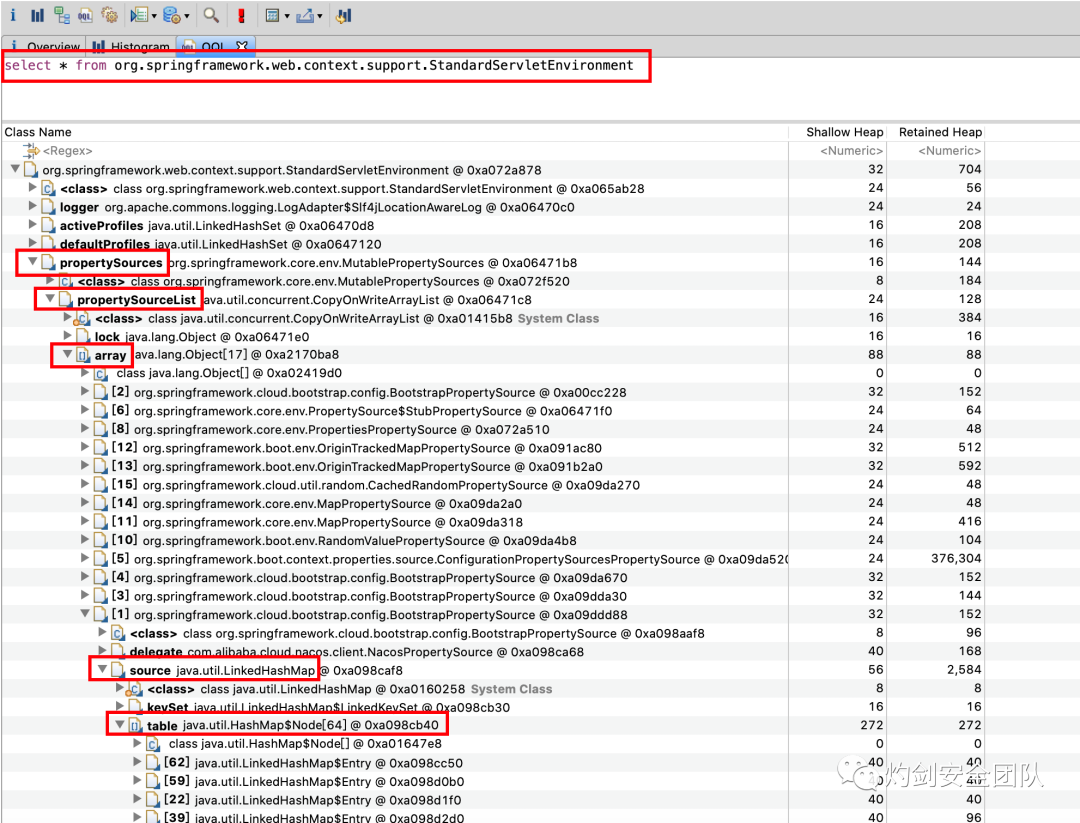Image resolution: width=1080 pixels, height=823 pixels.
Task: Select the OQL tab
Action: tap(213, 46)
